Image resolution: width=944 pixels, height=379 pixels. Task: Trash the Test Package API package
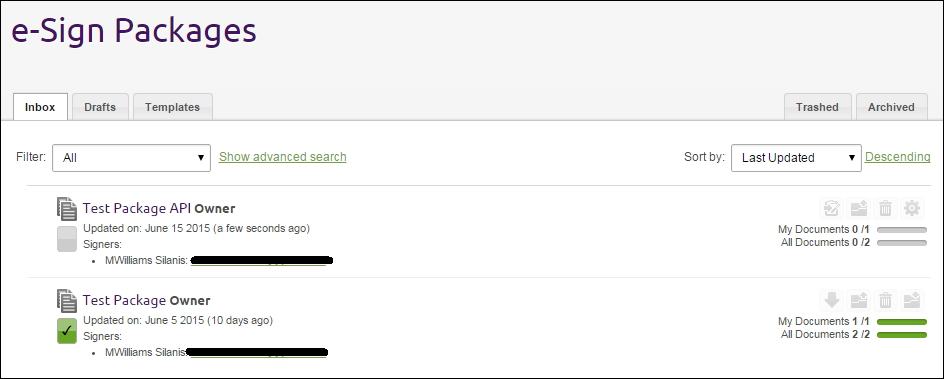pos(885,209)
